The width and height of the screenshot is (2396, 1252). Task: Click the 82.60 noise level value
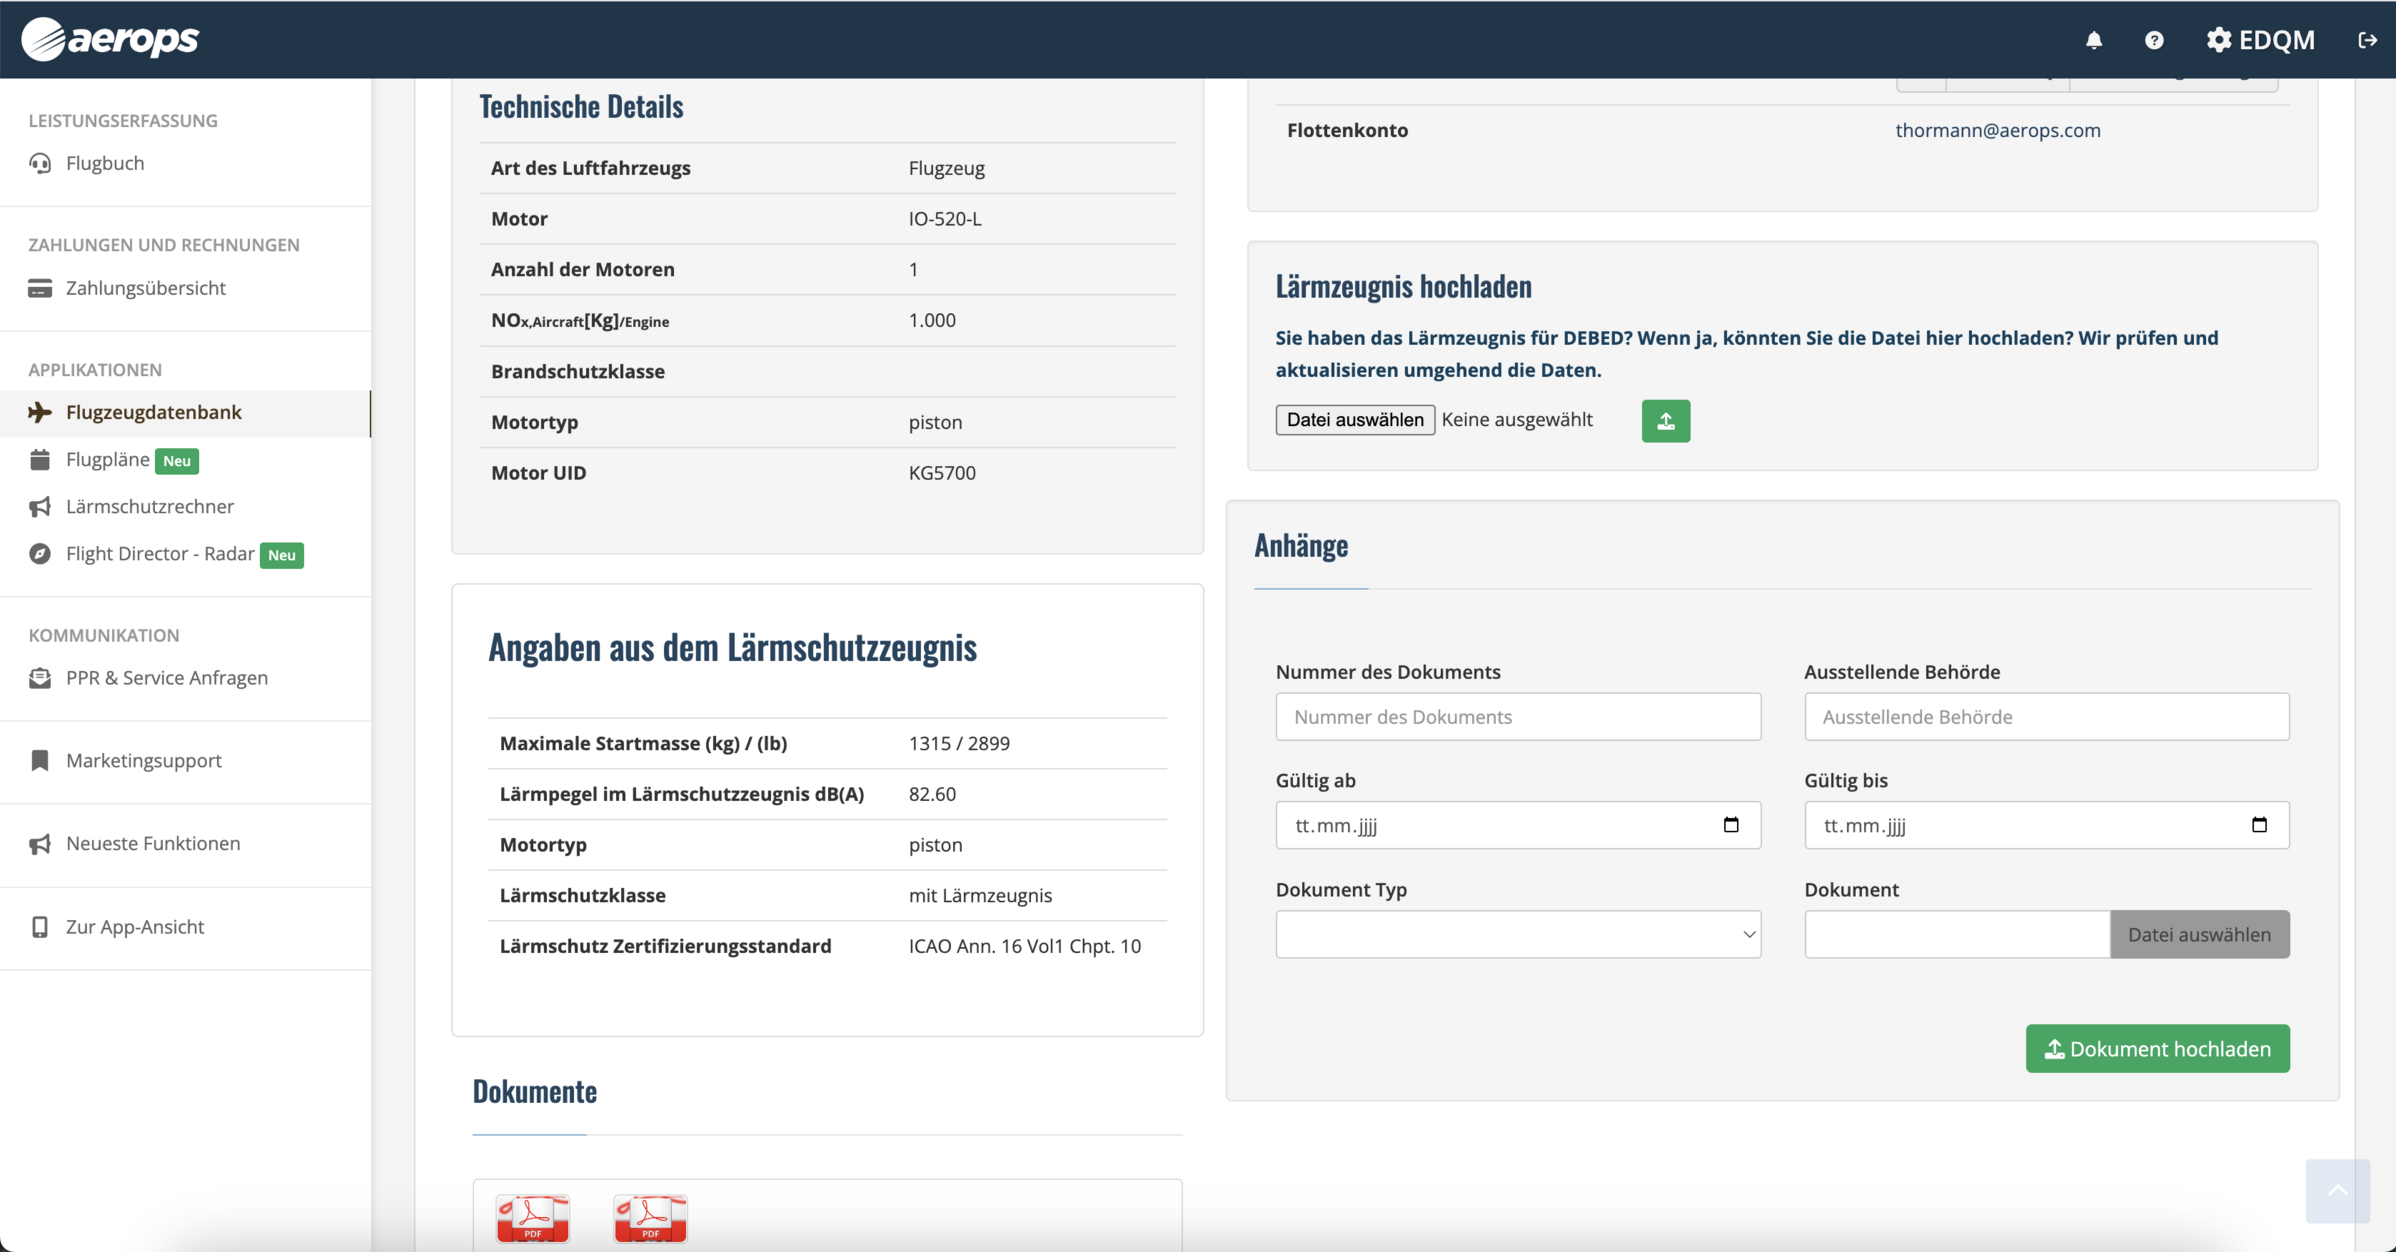[x=932, y=794]
